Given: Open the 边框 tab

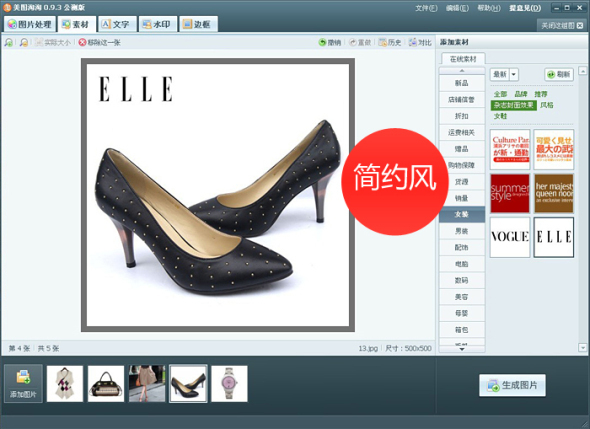Looking at the screenshot, I should pyautogui.click(x=198, y=24).
